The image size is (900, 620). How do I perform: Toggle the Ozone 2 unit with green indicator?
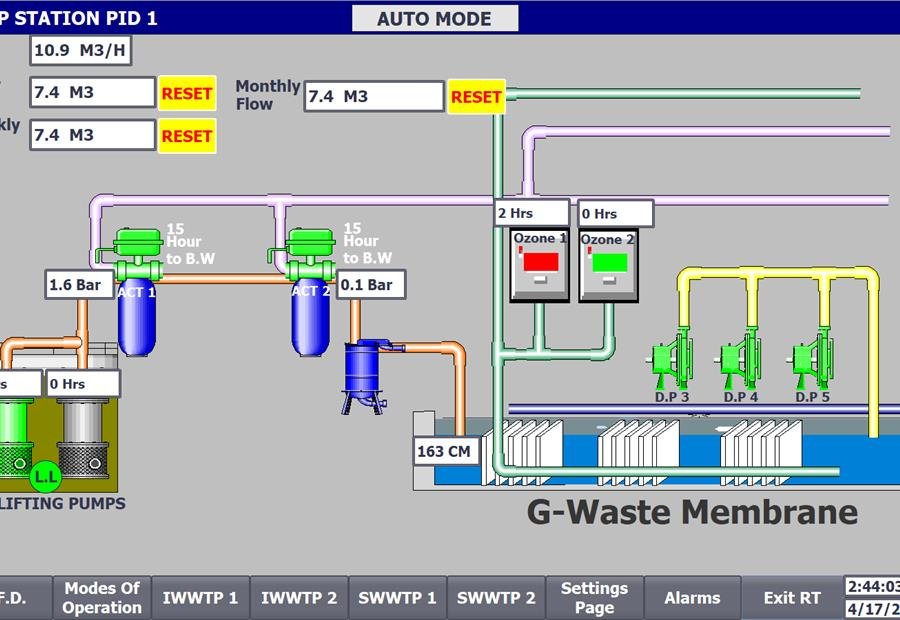[x=608, y=265]
